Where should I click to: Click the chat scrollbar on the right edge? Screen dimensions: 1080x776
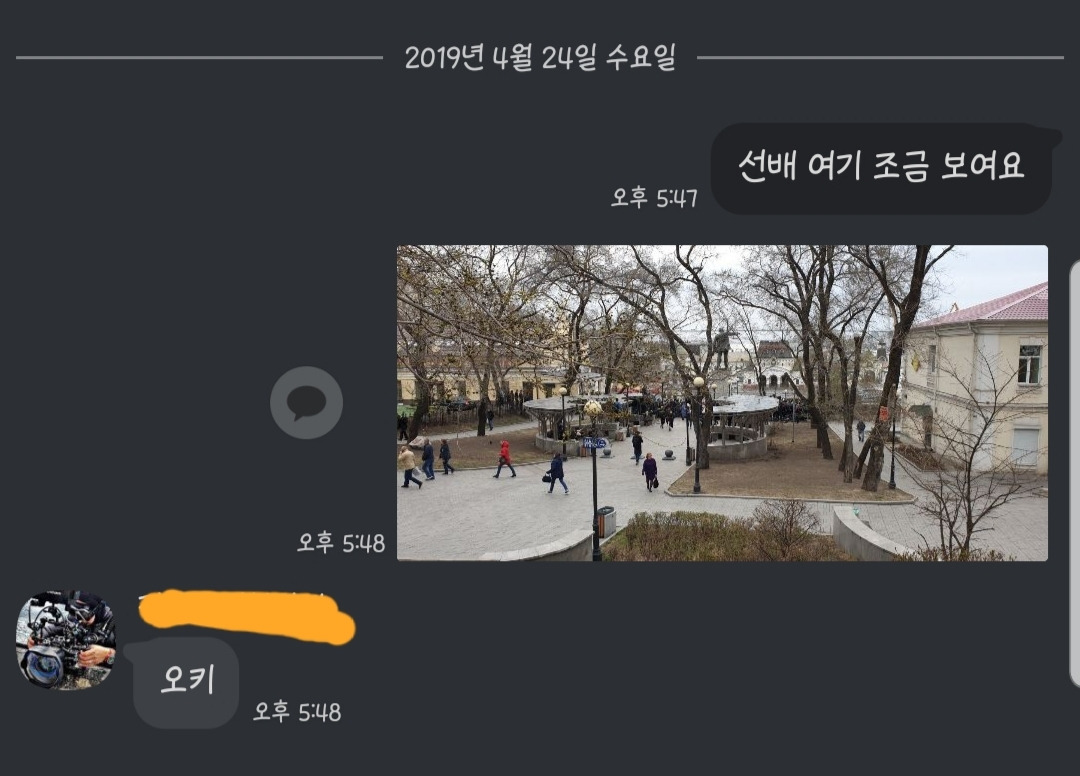(1074, 474)
